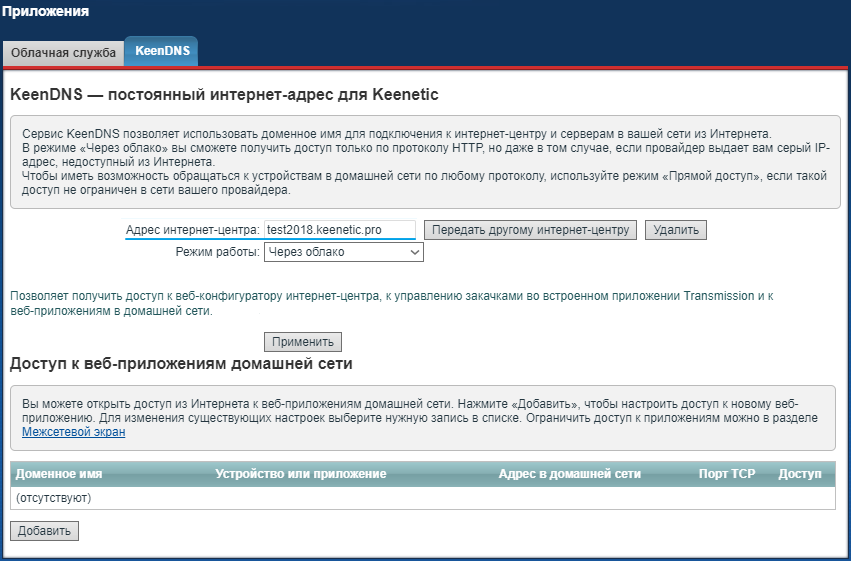Select the KeenDNS tab
851x561 pixels.
(x=160, y=51)
